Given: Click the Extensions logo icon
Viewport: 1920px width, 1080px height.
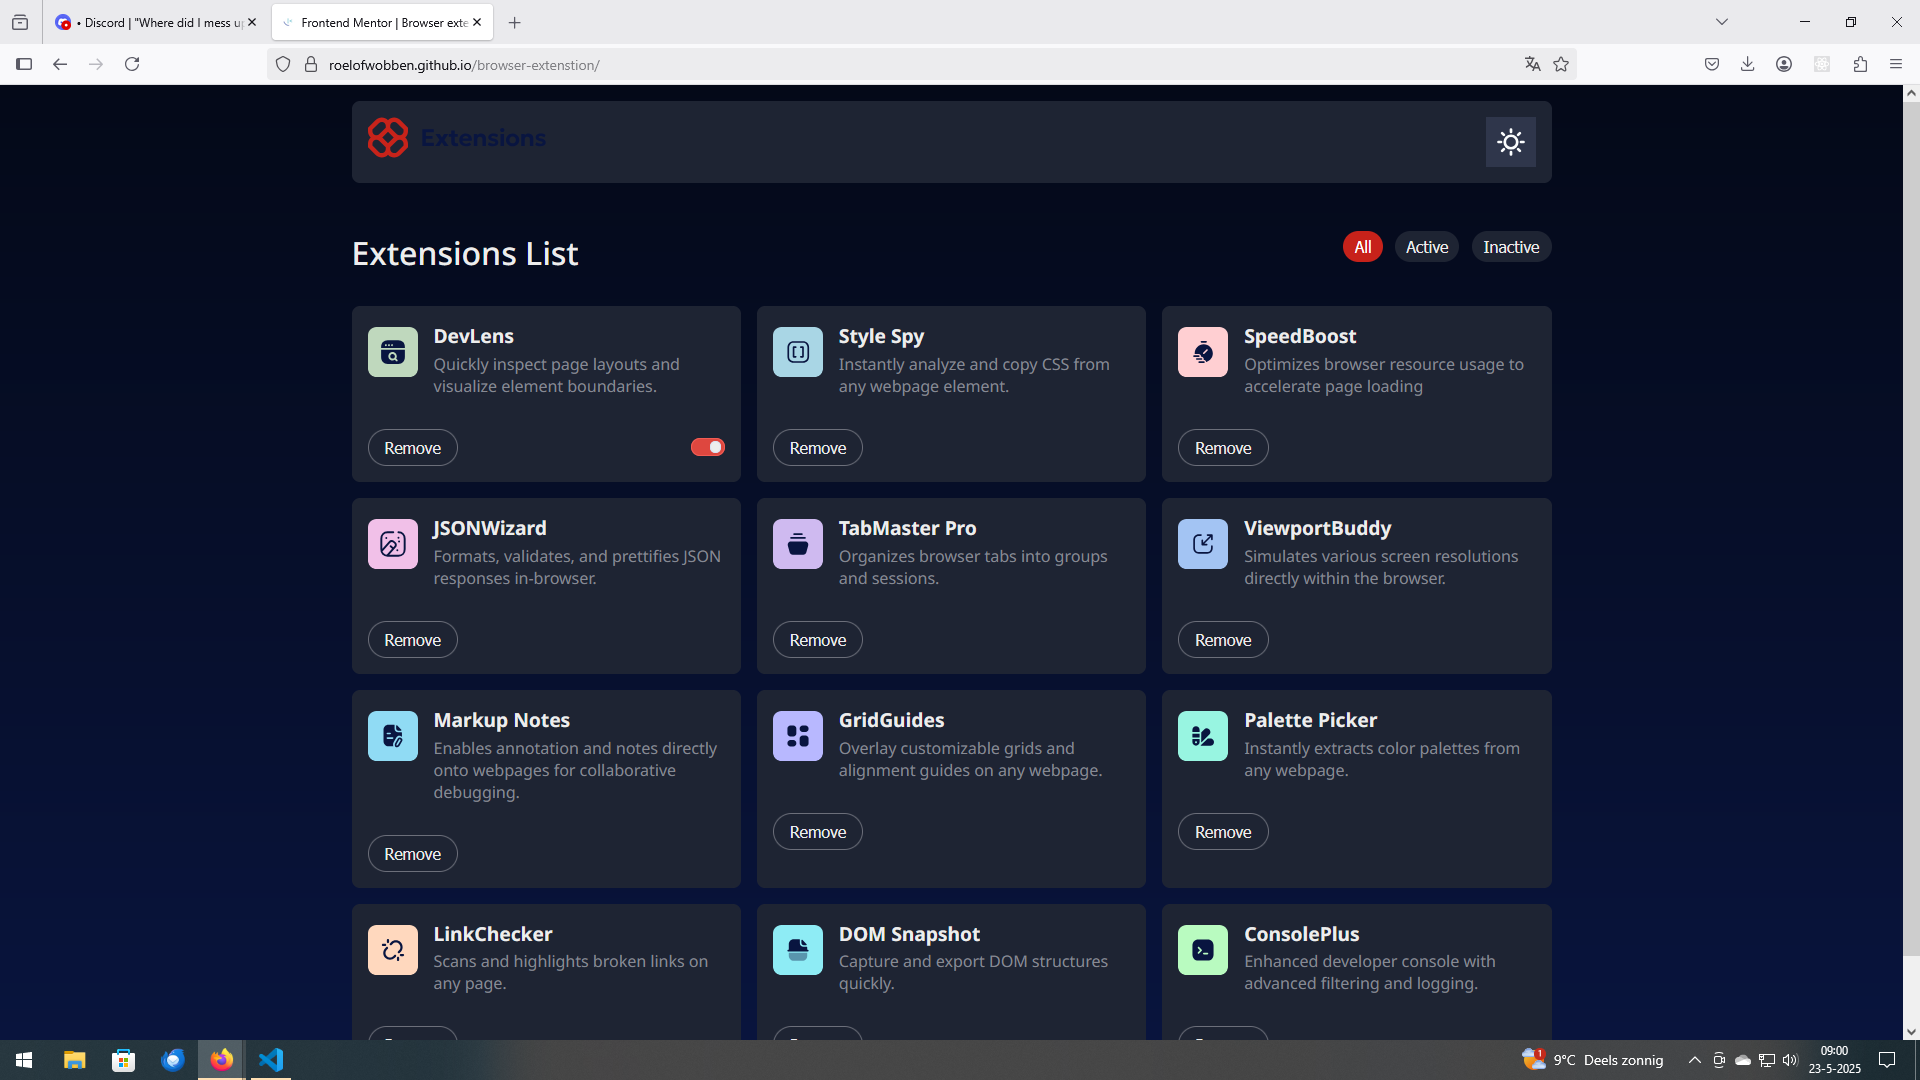Looking at the screenshot, I should (388, 138).
